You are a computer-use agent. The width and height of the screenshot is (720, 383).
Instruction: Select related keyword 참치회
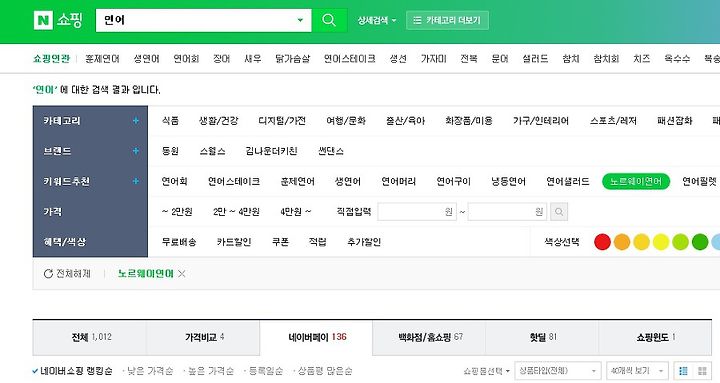(606, 59)
